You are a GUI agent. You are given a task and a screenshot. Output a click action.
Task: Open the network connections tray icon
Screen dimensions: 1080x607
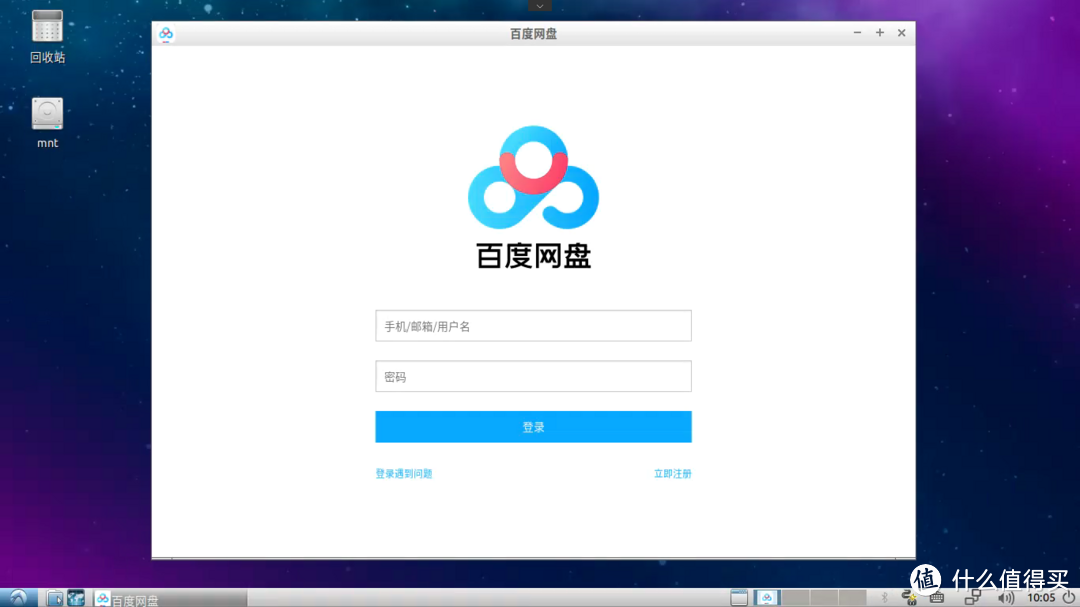click(973, 597)
